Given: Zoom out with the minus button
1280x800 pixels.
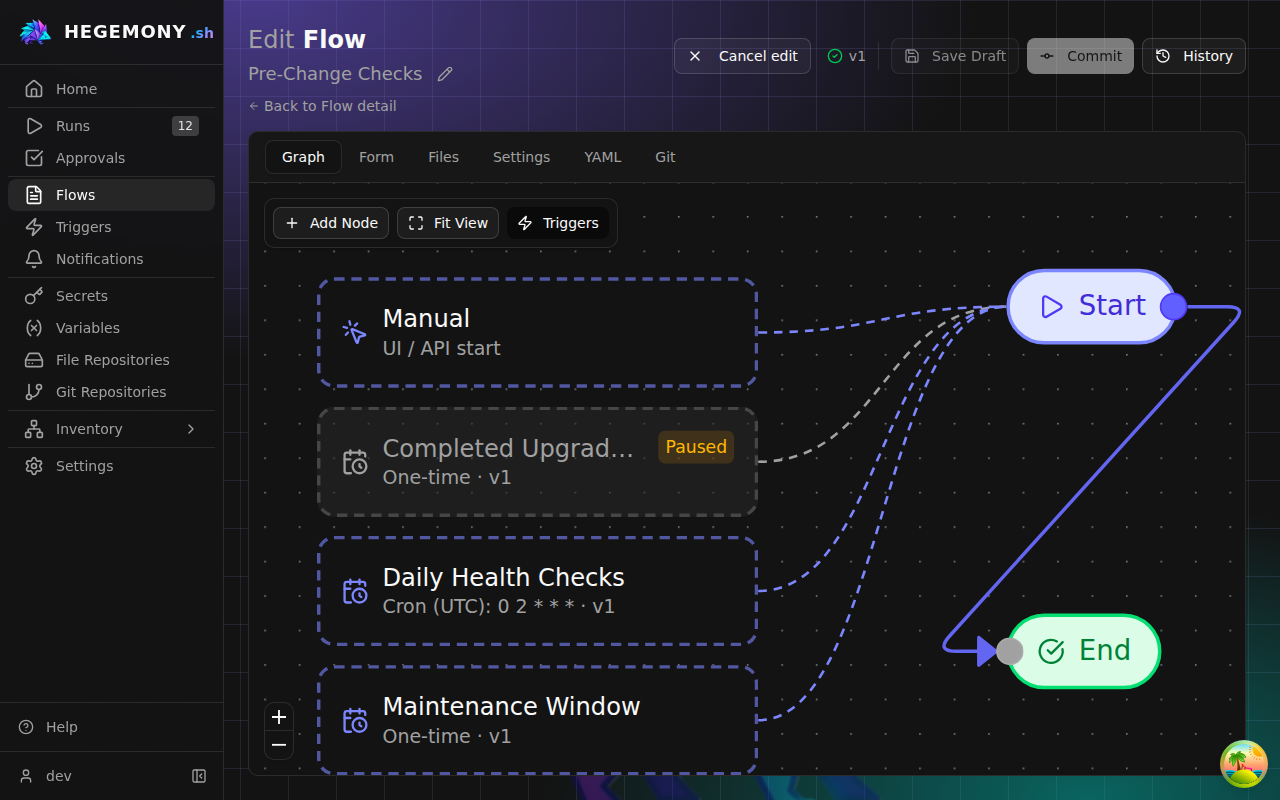Looking at the screenshot, I should click(x=279, y=745).
